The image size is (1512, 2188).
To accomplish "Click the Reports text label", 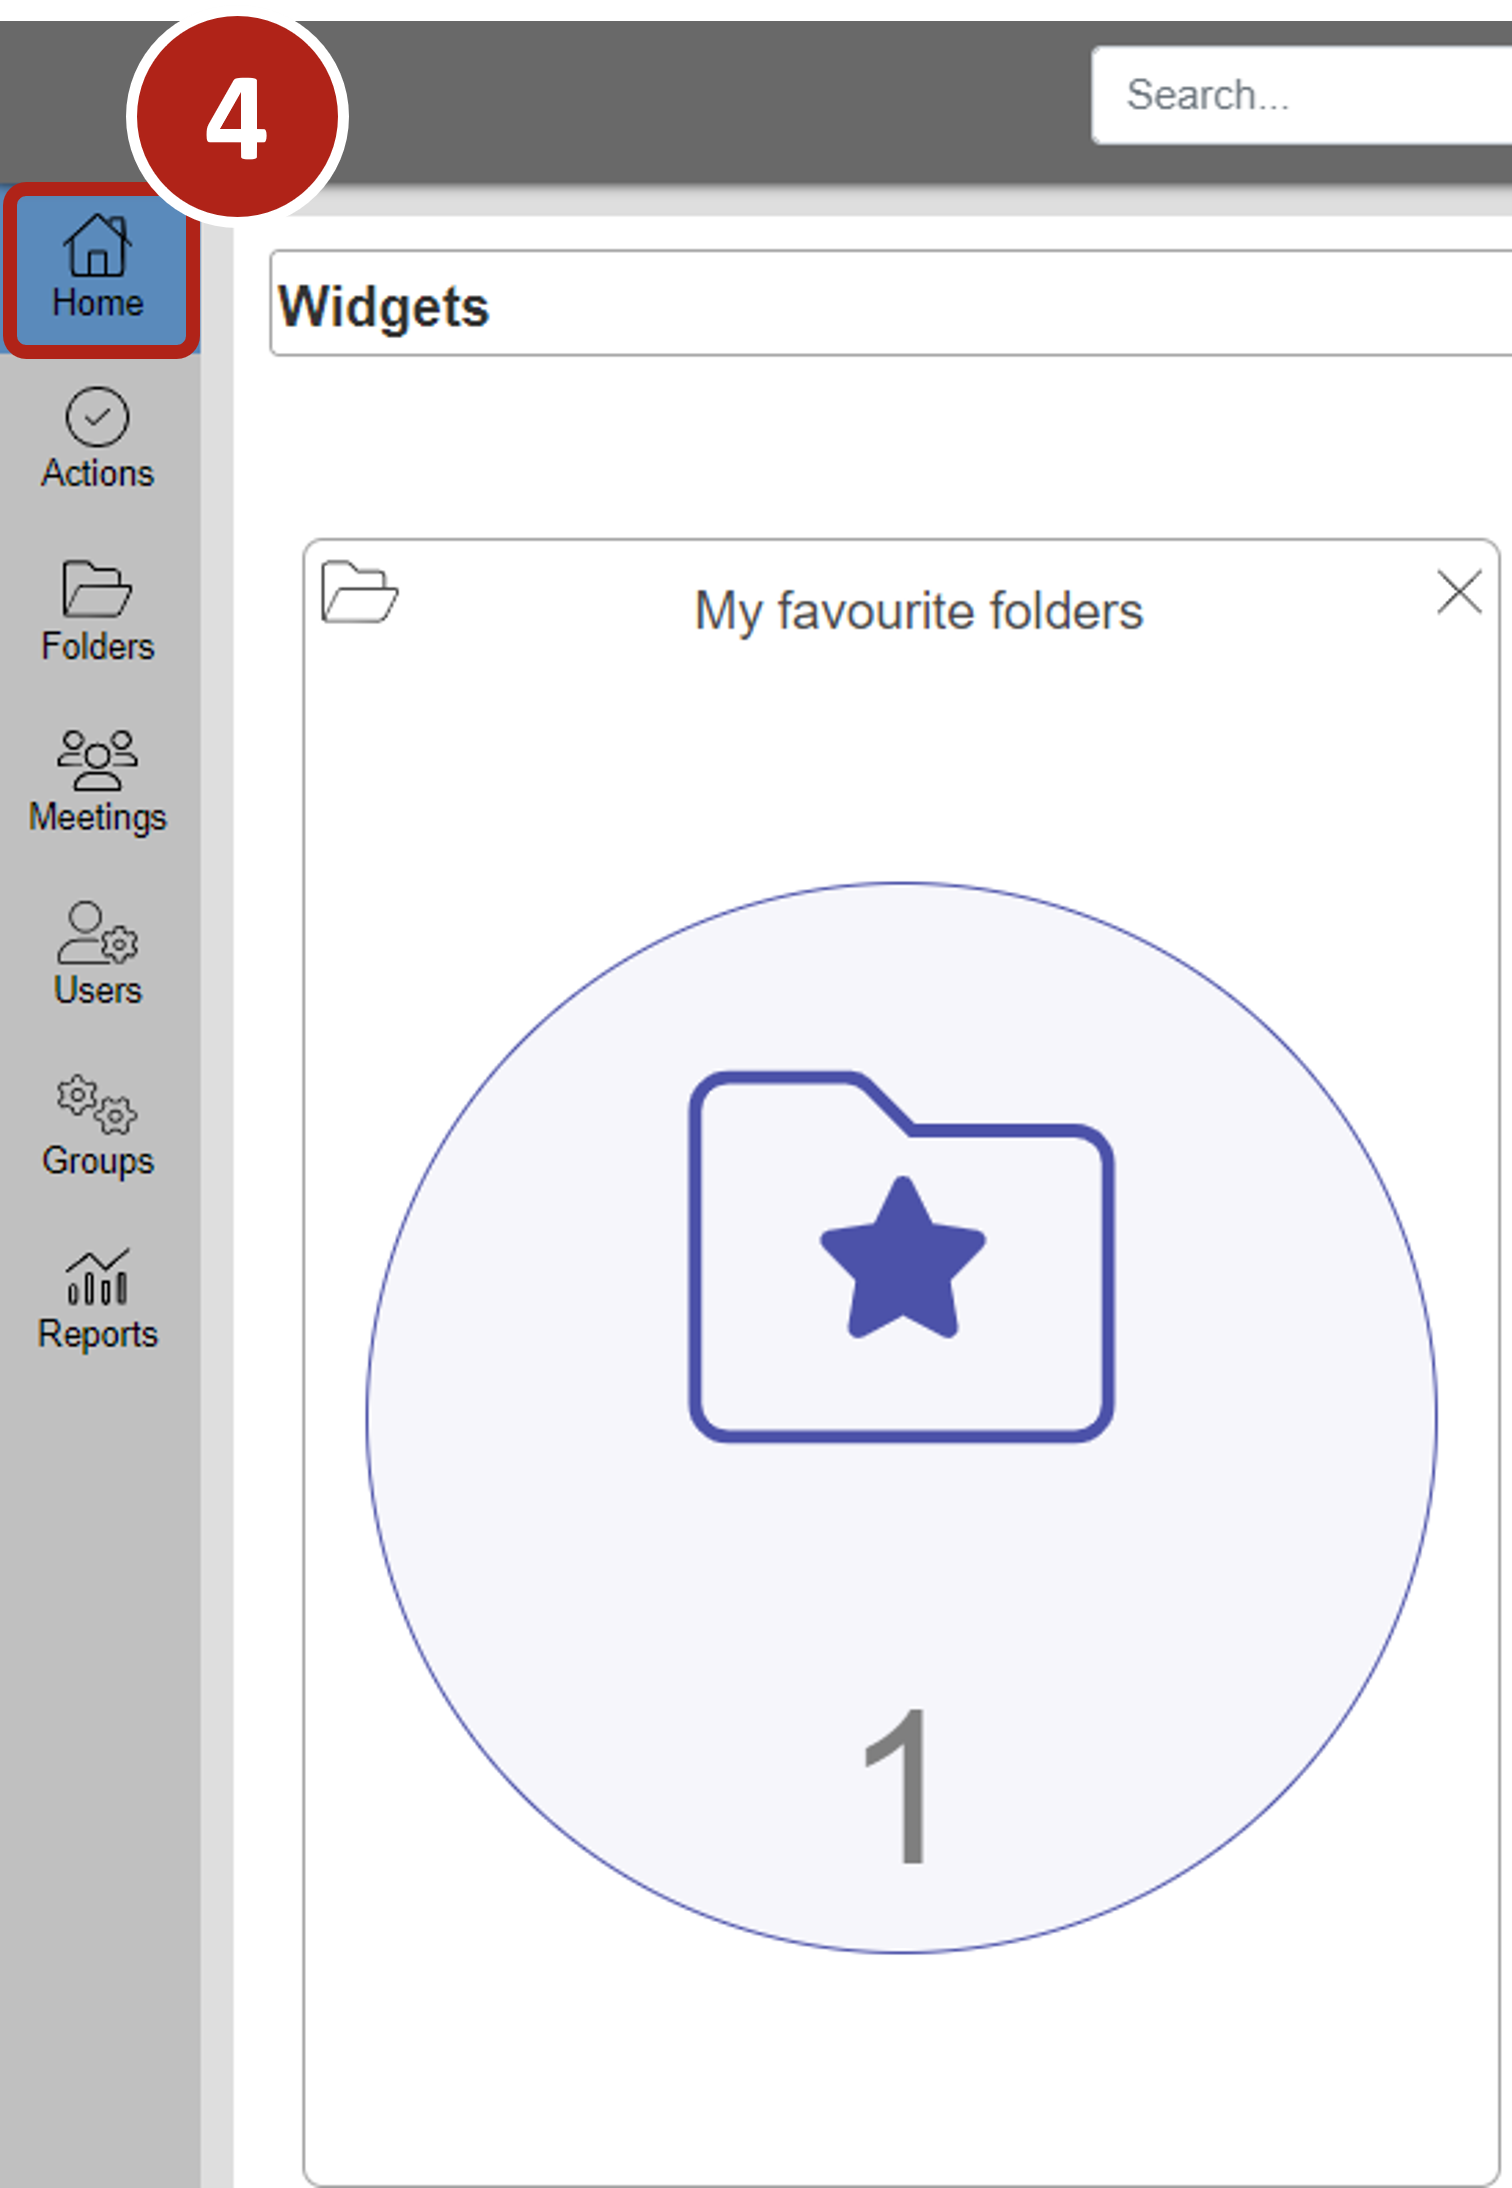I will click(97, 1334).
